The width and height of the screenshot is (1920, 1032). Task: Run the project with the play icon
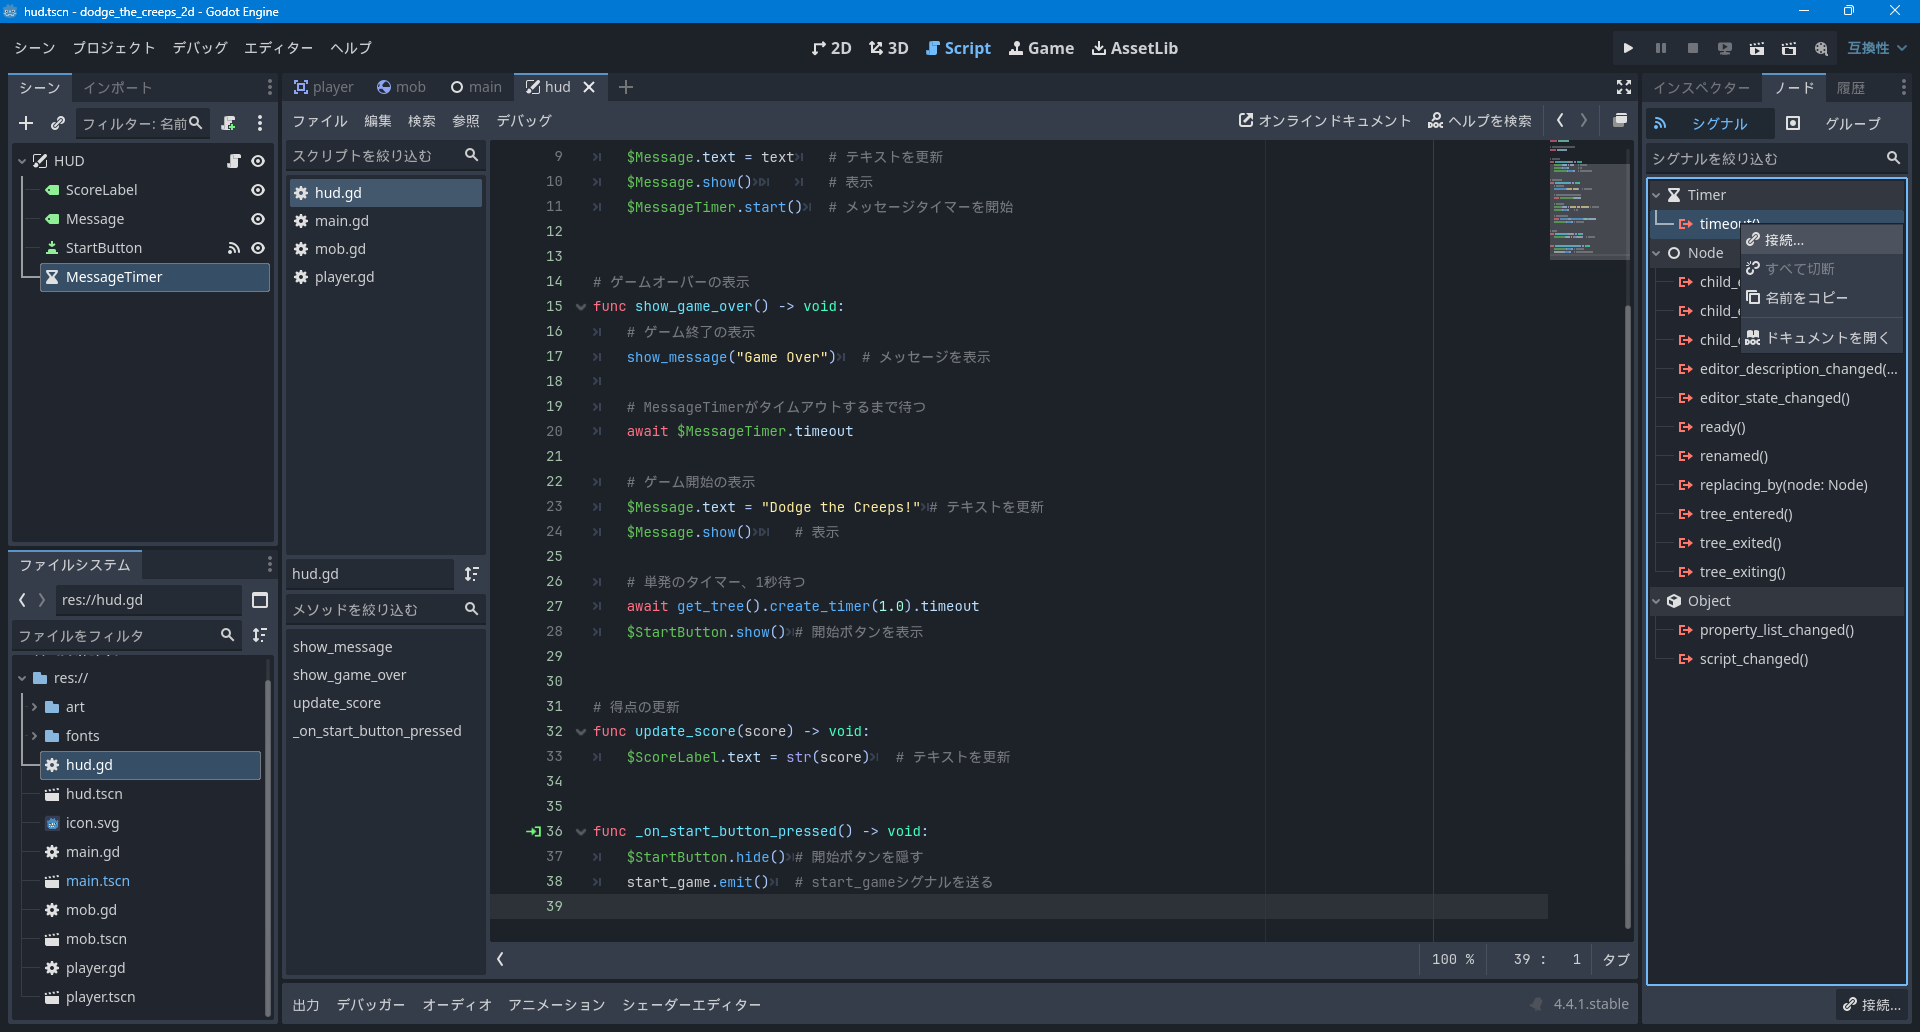pyautogui.click(x=1628, y=48)
